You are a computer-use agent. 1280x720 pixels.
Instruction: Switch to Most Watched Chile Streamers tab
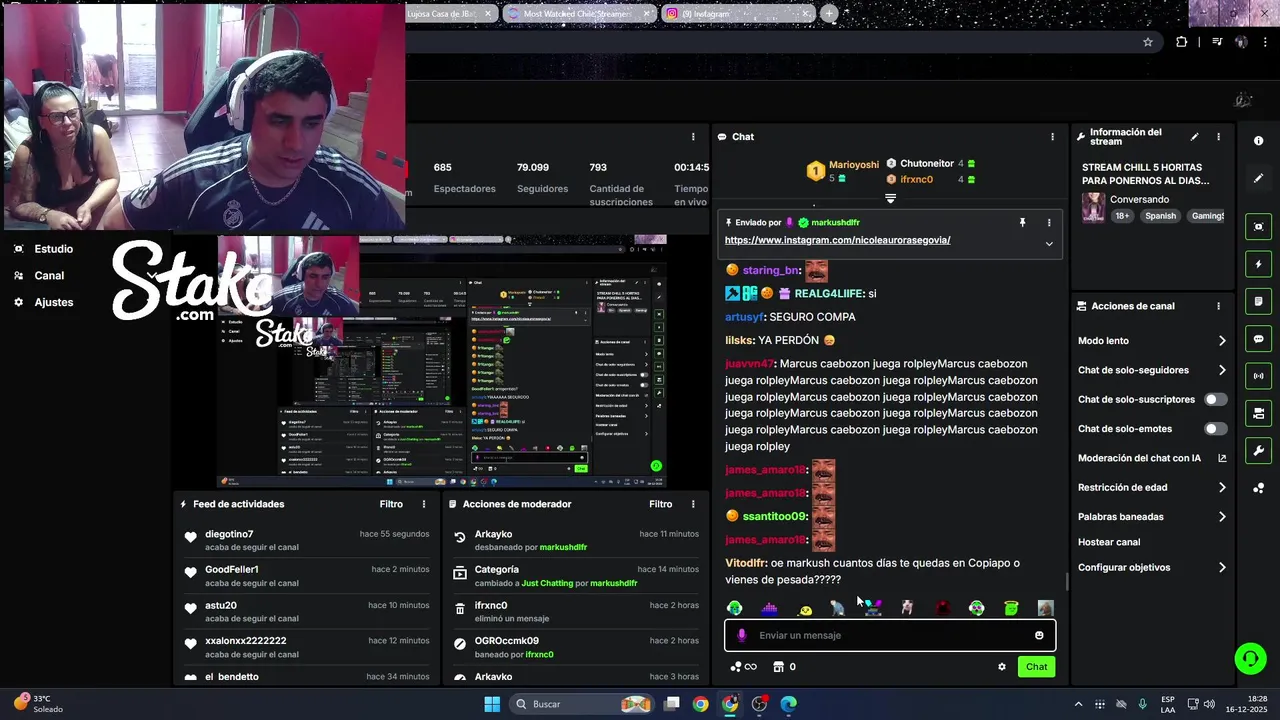tap(578, 14)
